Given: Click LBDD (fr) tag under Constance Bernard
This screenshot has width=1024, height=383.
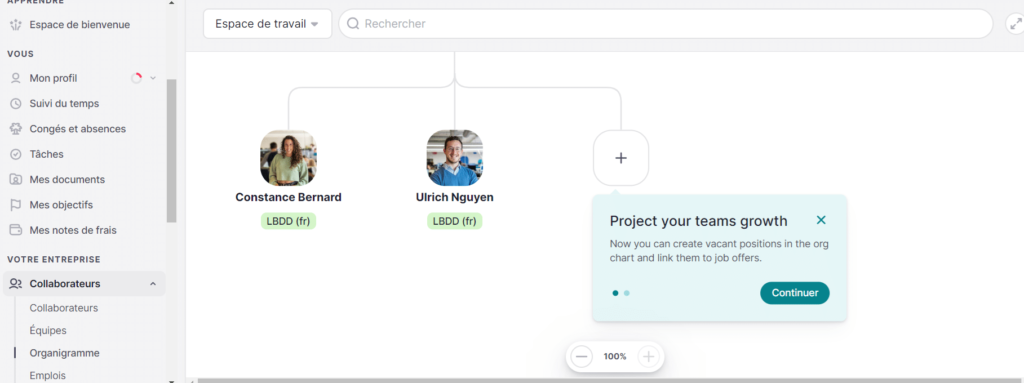Looking at the screenshot, I should click(x=288, y=222).
